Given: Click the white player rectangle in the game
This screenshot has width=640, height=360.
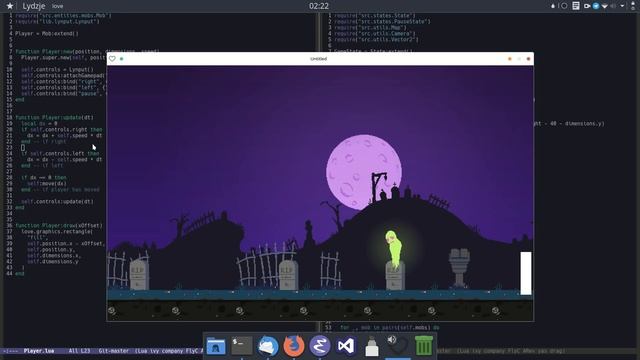Looking at the screenshot, I should tap(526, 273).
